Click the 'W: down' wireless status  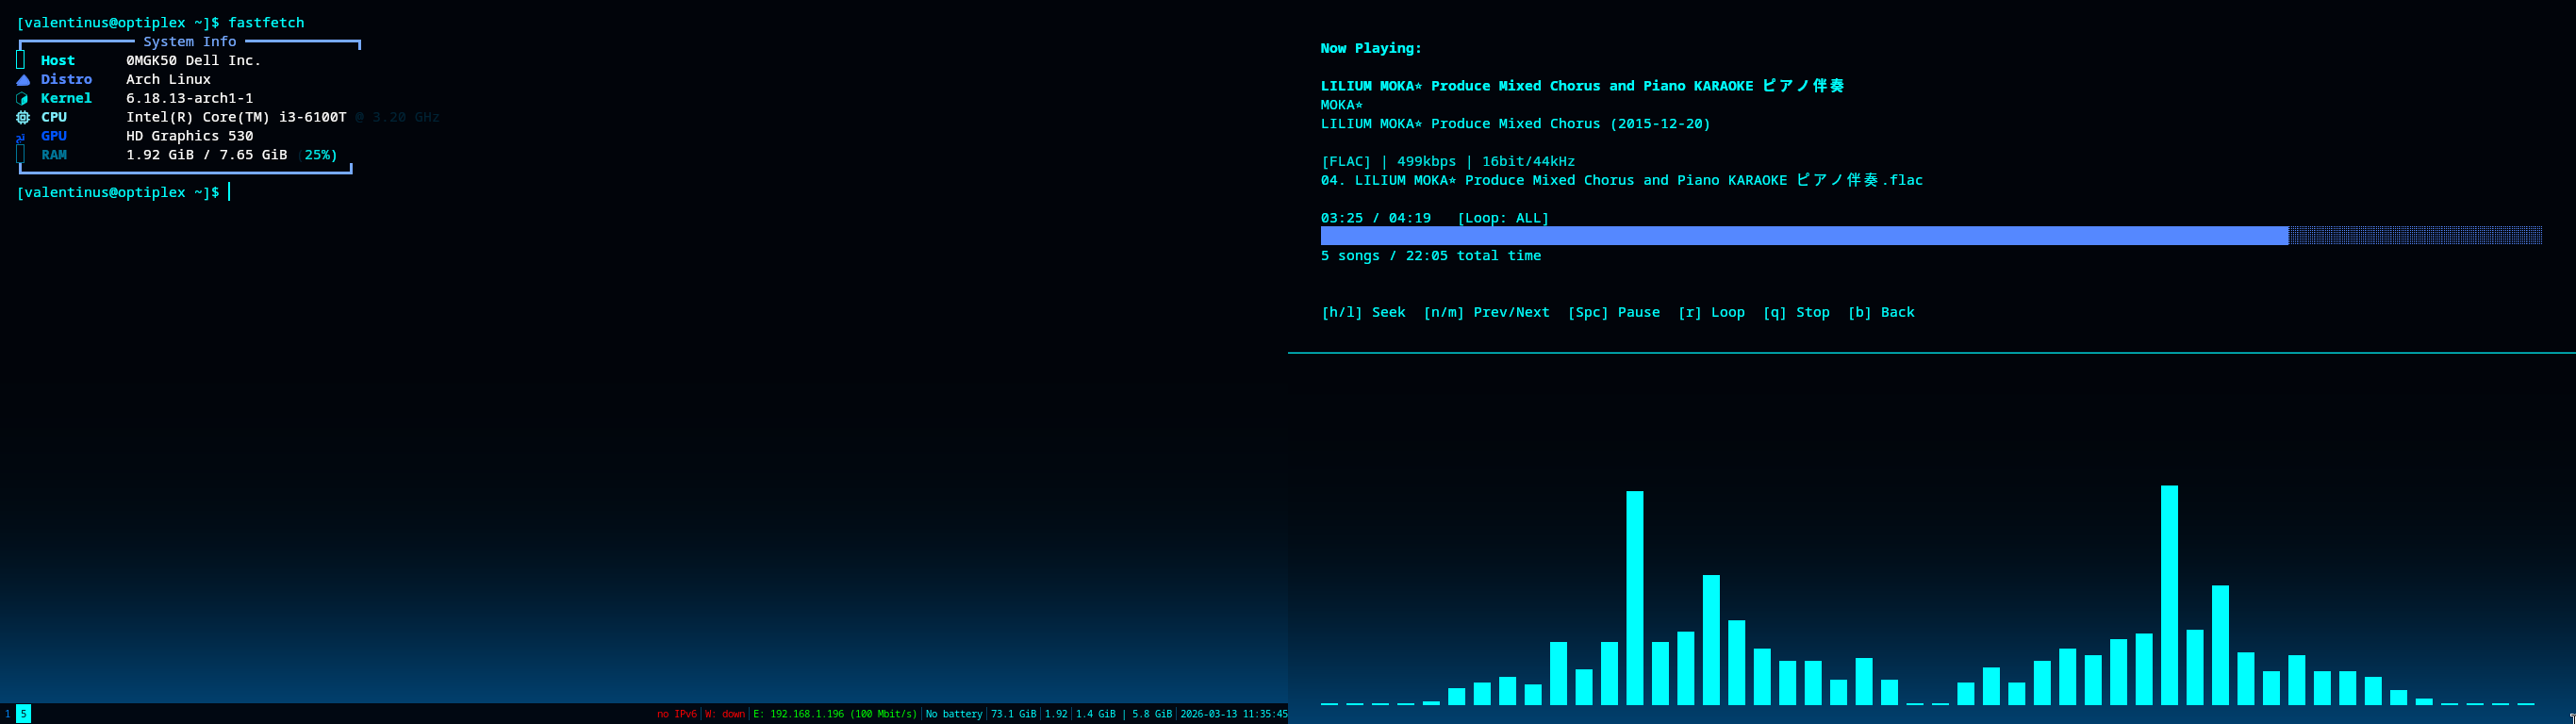725,715
